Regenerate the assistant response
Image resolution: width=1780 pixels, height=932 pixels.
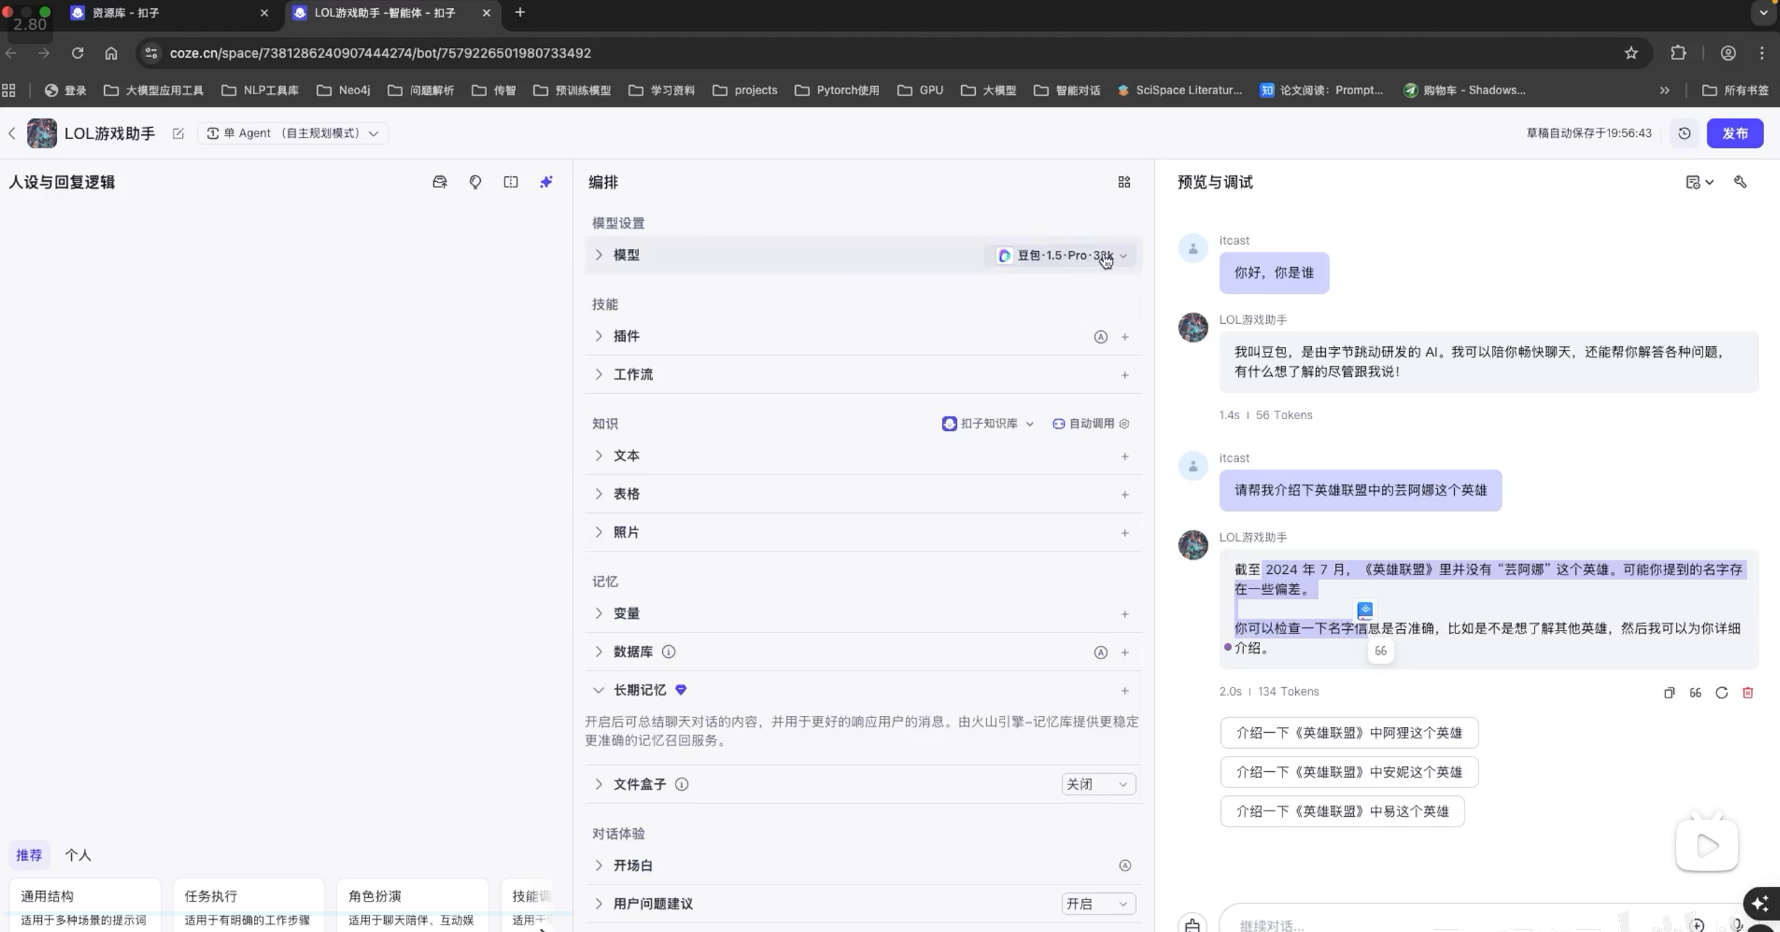click(x=1722, y=693)
